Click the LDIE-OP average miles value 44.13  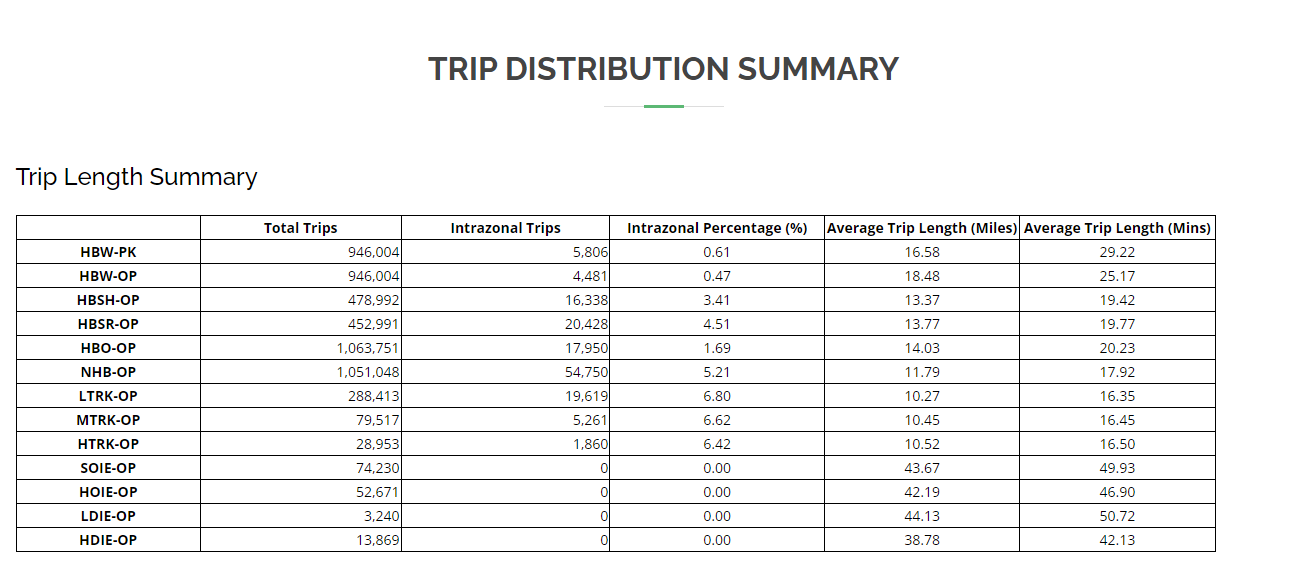coord(921,516)
